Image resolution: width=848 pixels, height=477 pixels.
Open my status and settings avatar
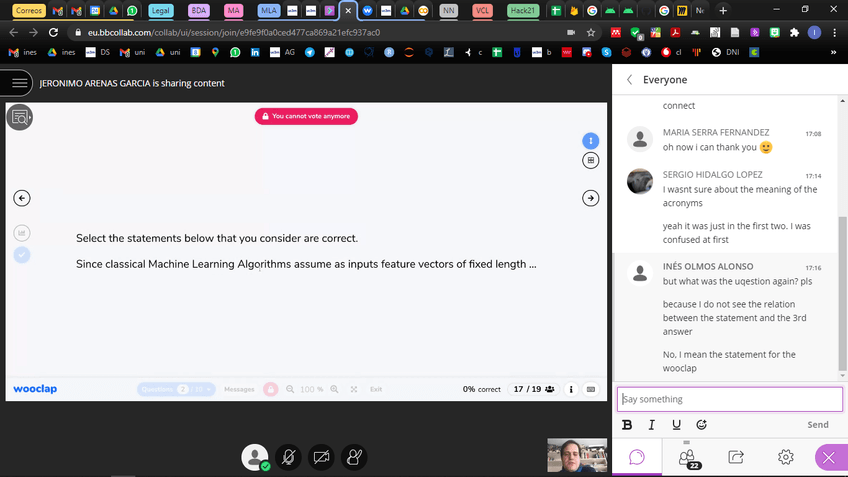[255, 457]
